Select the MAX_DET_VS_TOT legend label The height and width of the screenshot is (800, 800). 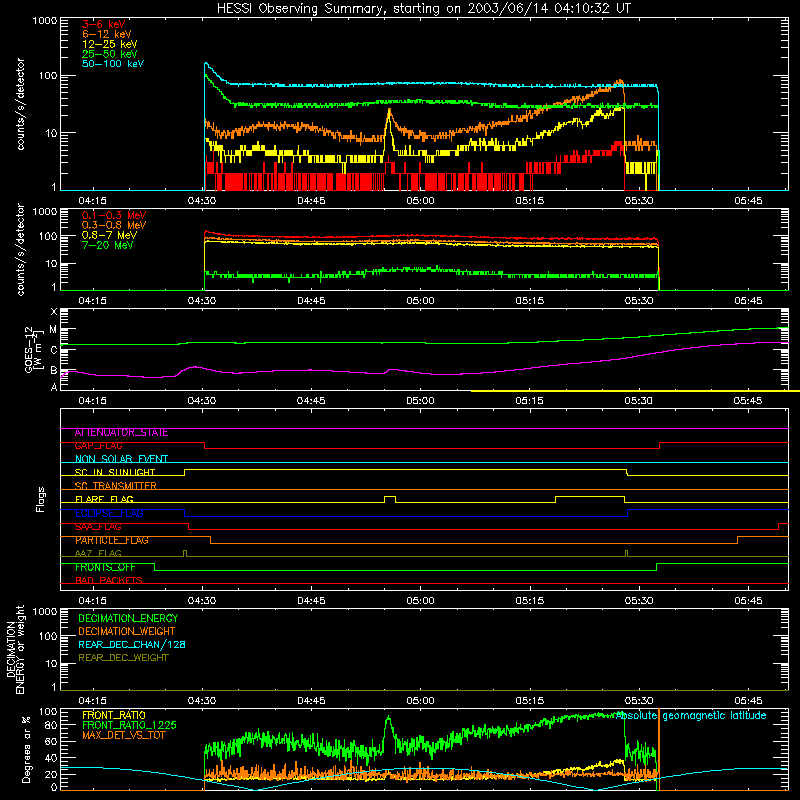123,735
